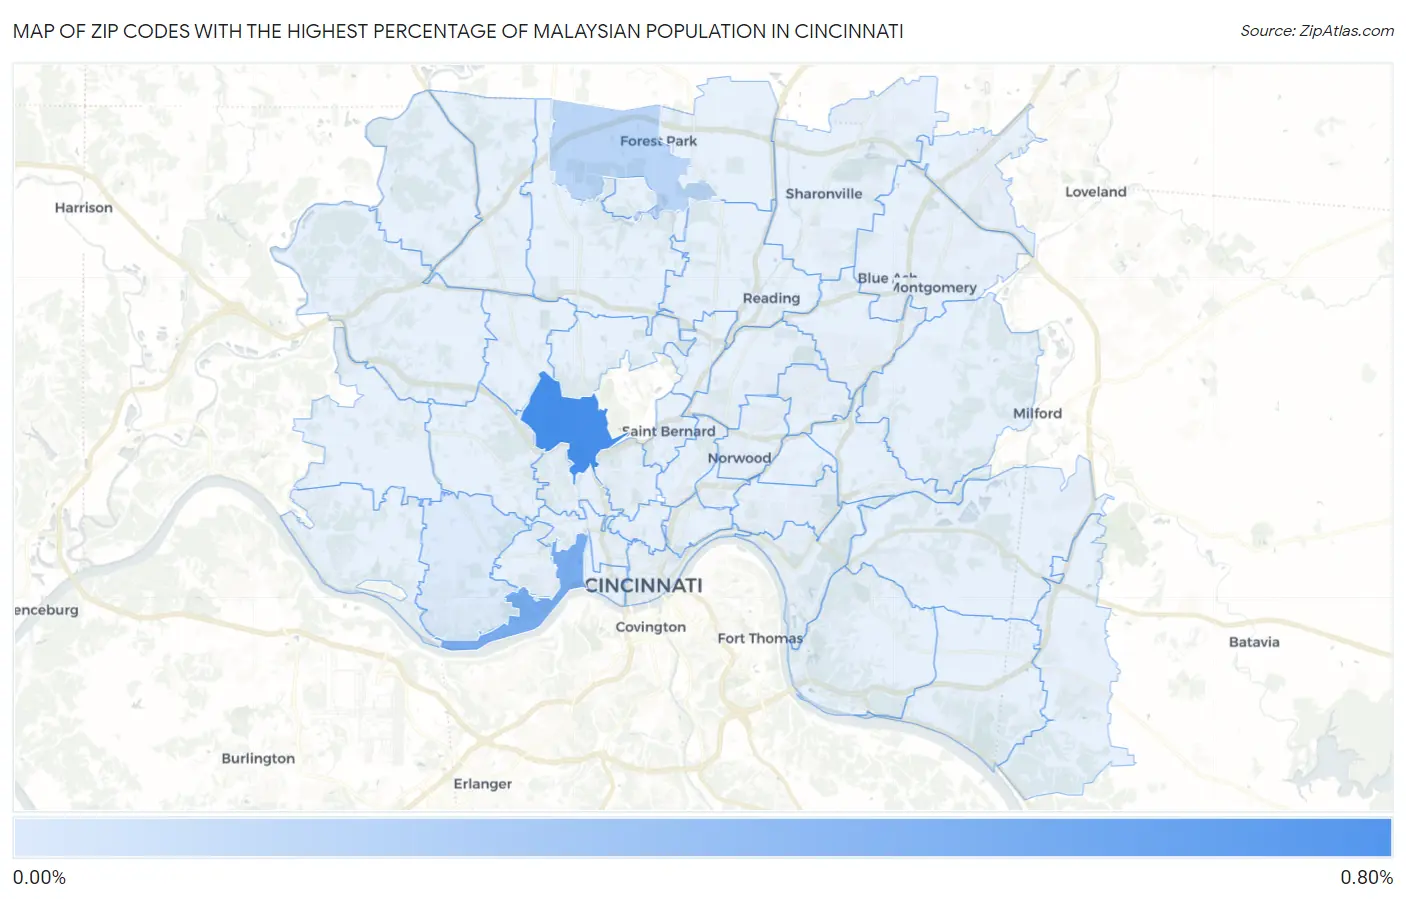Click the Norwood label

click(739, 458)
